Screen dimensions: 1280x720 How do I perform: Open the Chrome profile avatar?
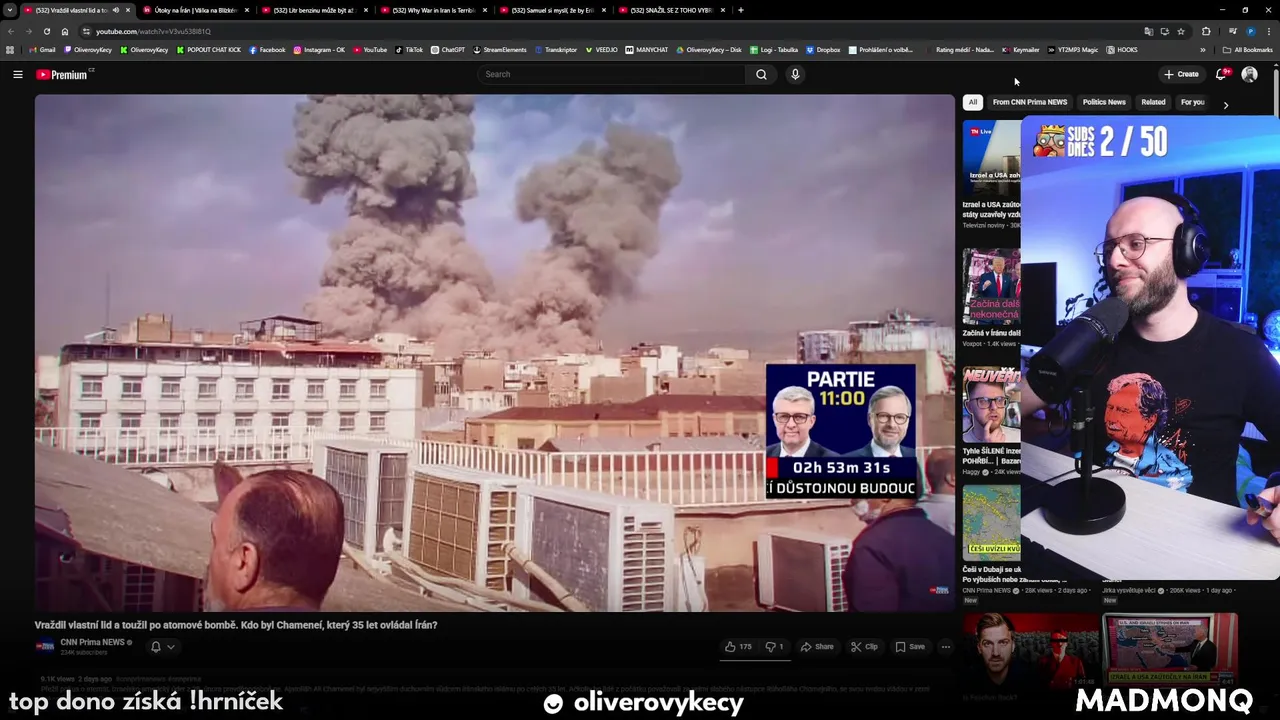pyautogui.click(x=1251, y=31)
